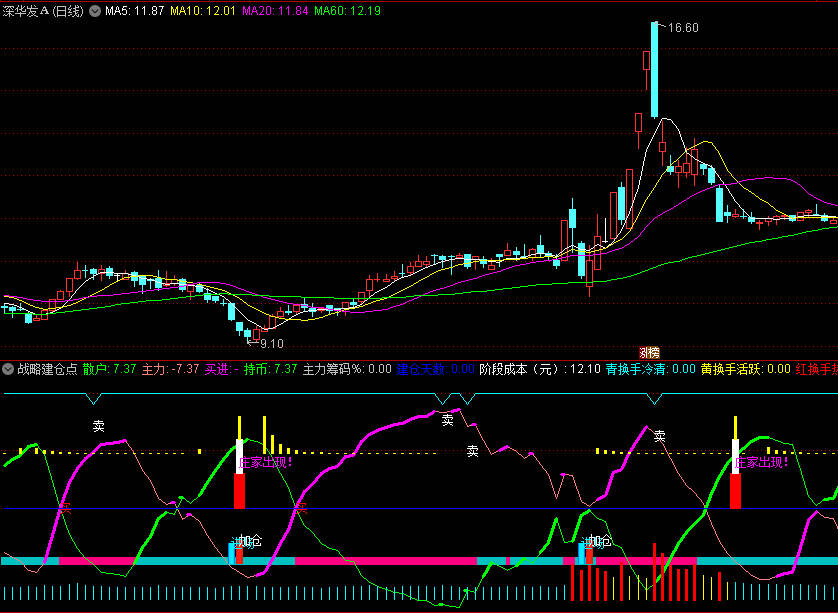Select the yellow MA10: 12.01 label
Screen dimensions: 838x613
(203, 11)
